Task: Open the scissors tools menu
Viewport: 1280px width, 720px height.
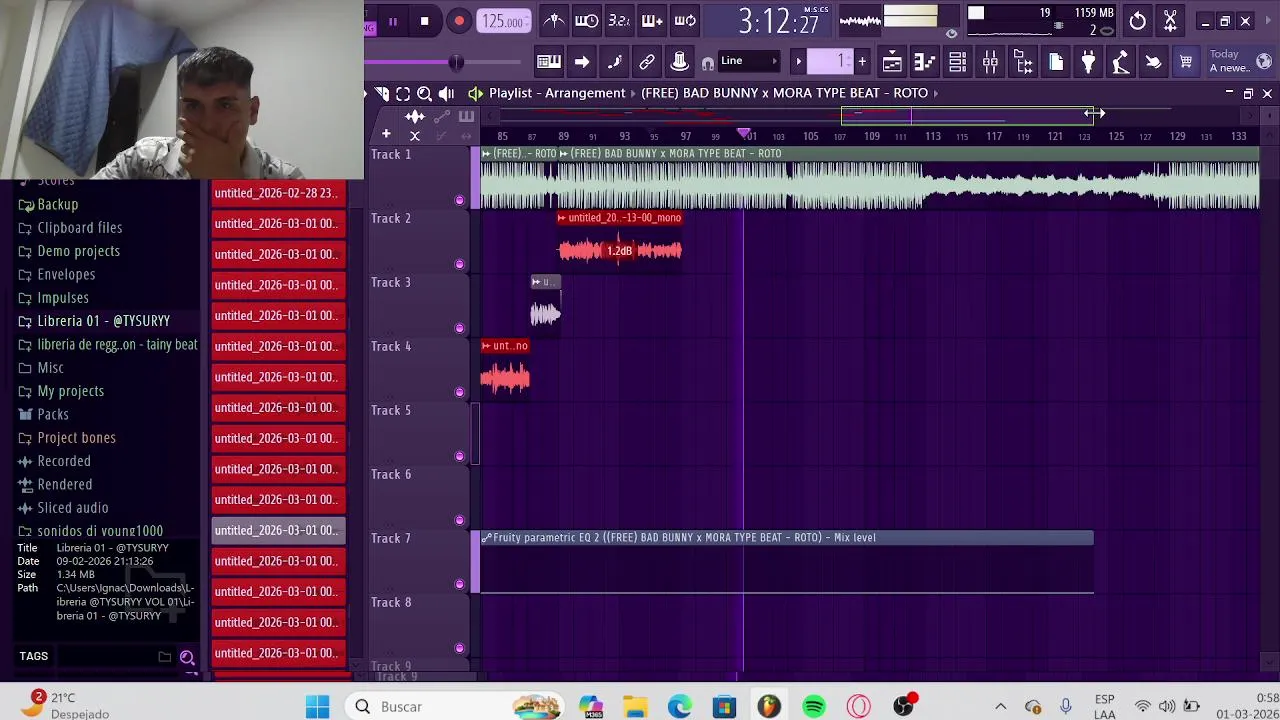Action: (x=1170, y=21)
